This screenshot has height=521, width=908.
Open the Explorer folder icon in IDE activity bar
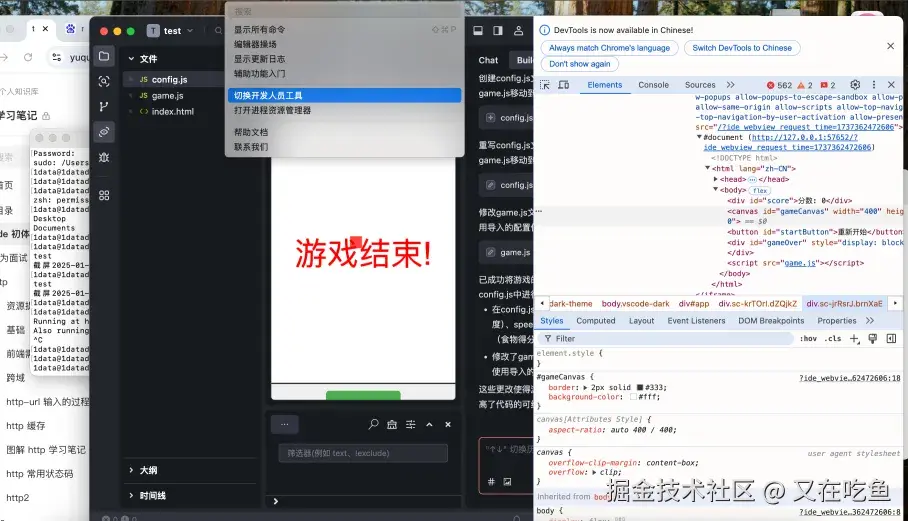click(x=104, y=56)
